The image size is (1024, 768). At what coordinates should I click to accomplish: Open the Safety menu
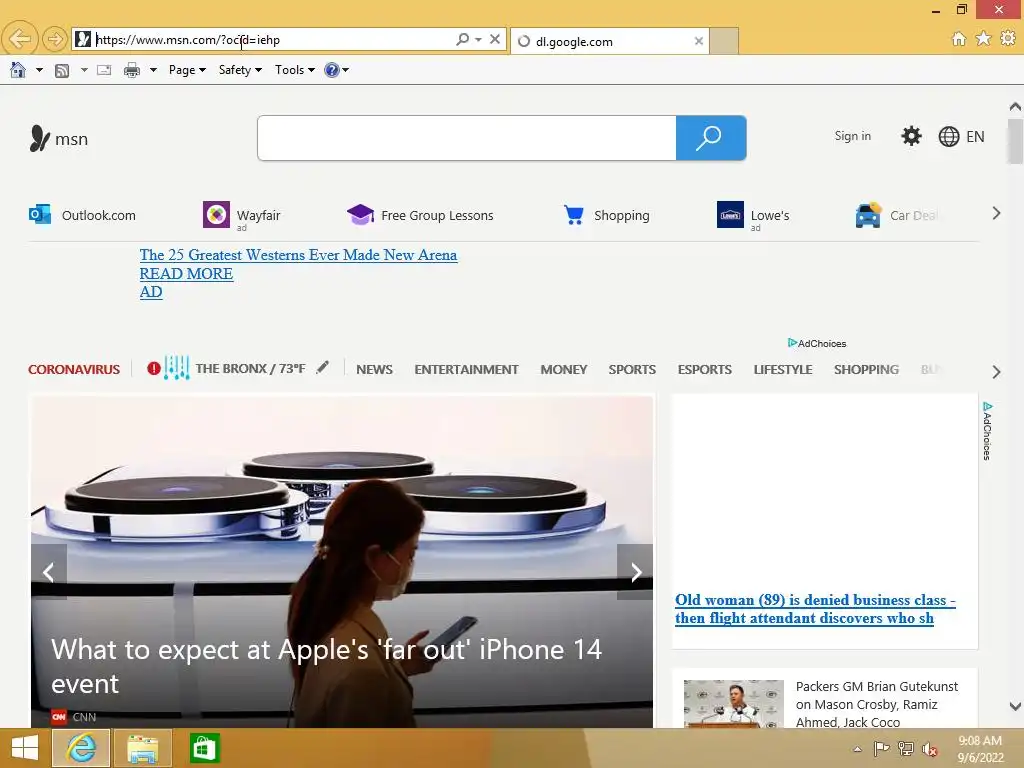[x=240, y=70]
